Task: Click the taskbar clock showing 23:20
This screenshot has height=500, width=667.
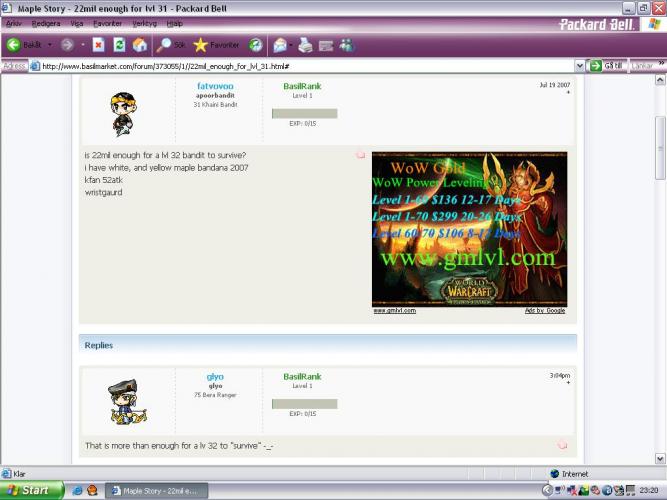Action: point(648,491)
